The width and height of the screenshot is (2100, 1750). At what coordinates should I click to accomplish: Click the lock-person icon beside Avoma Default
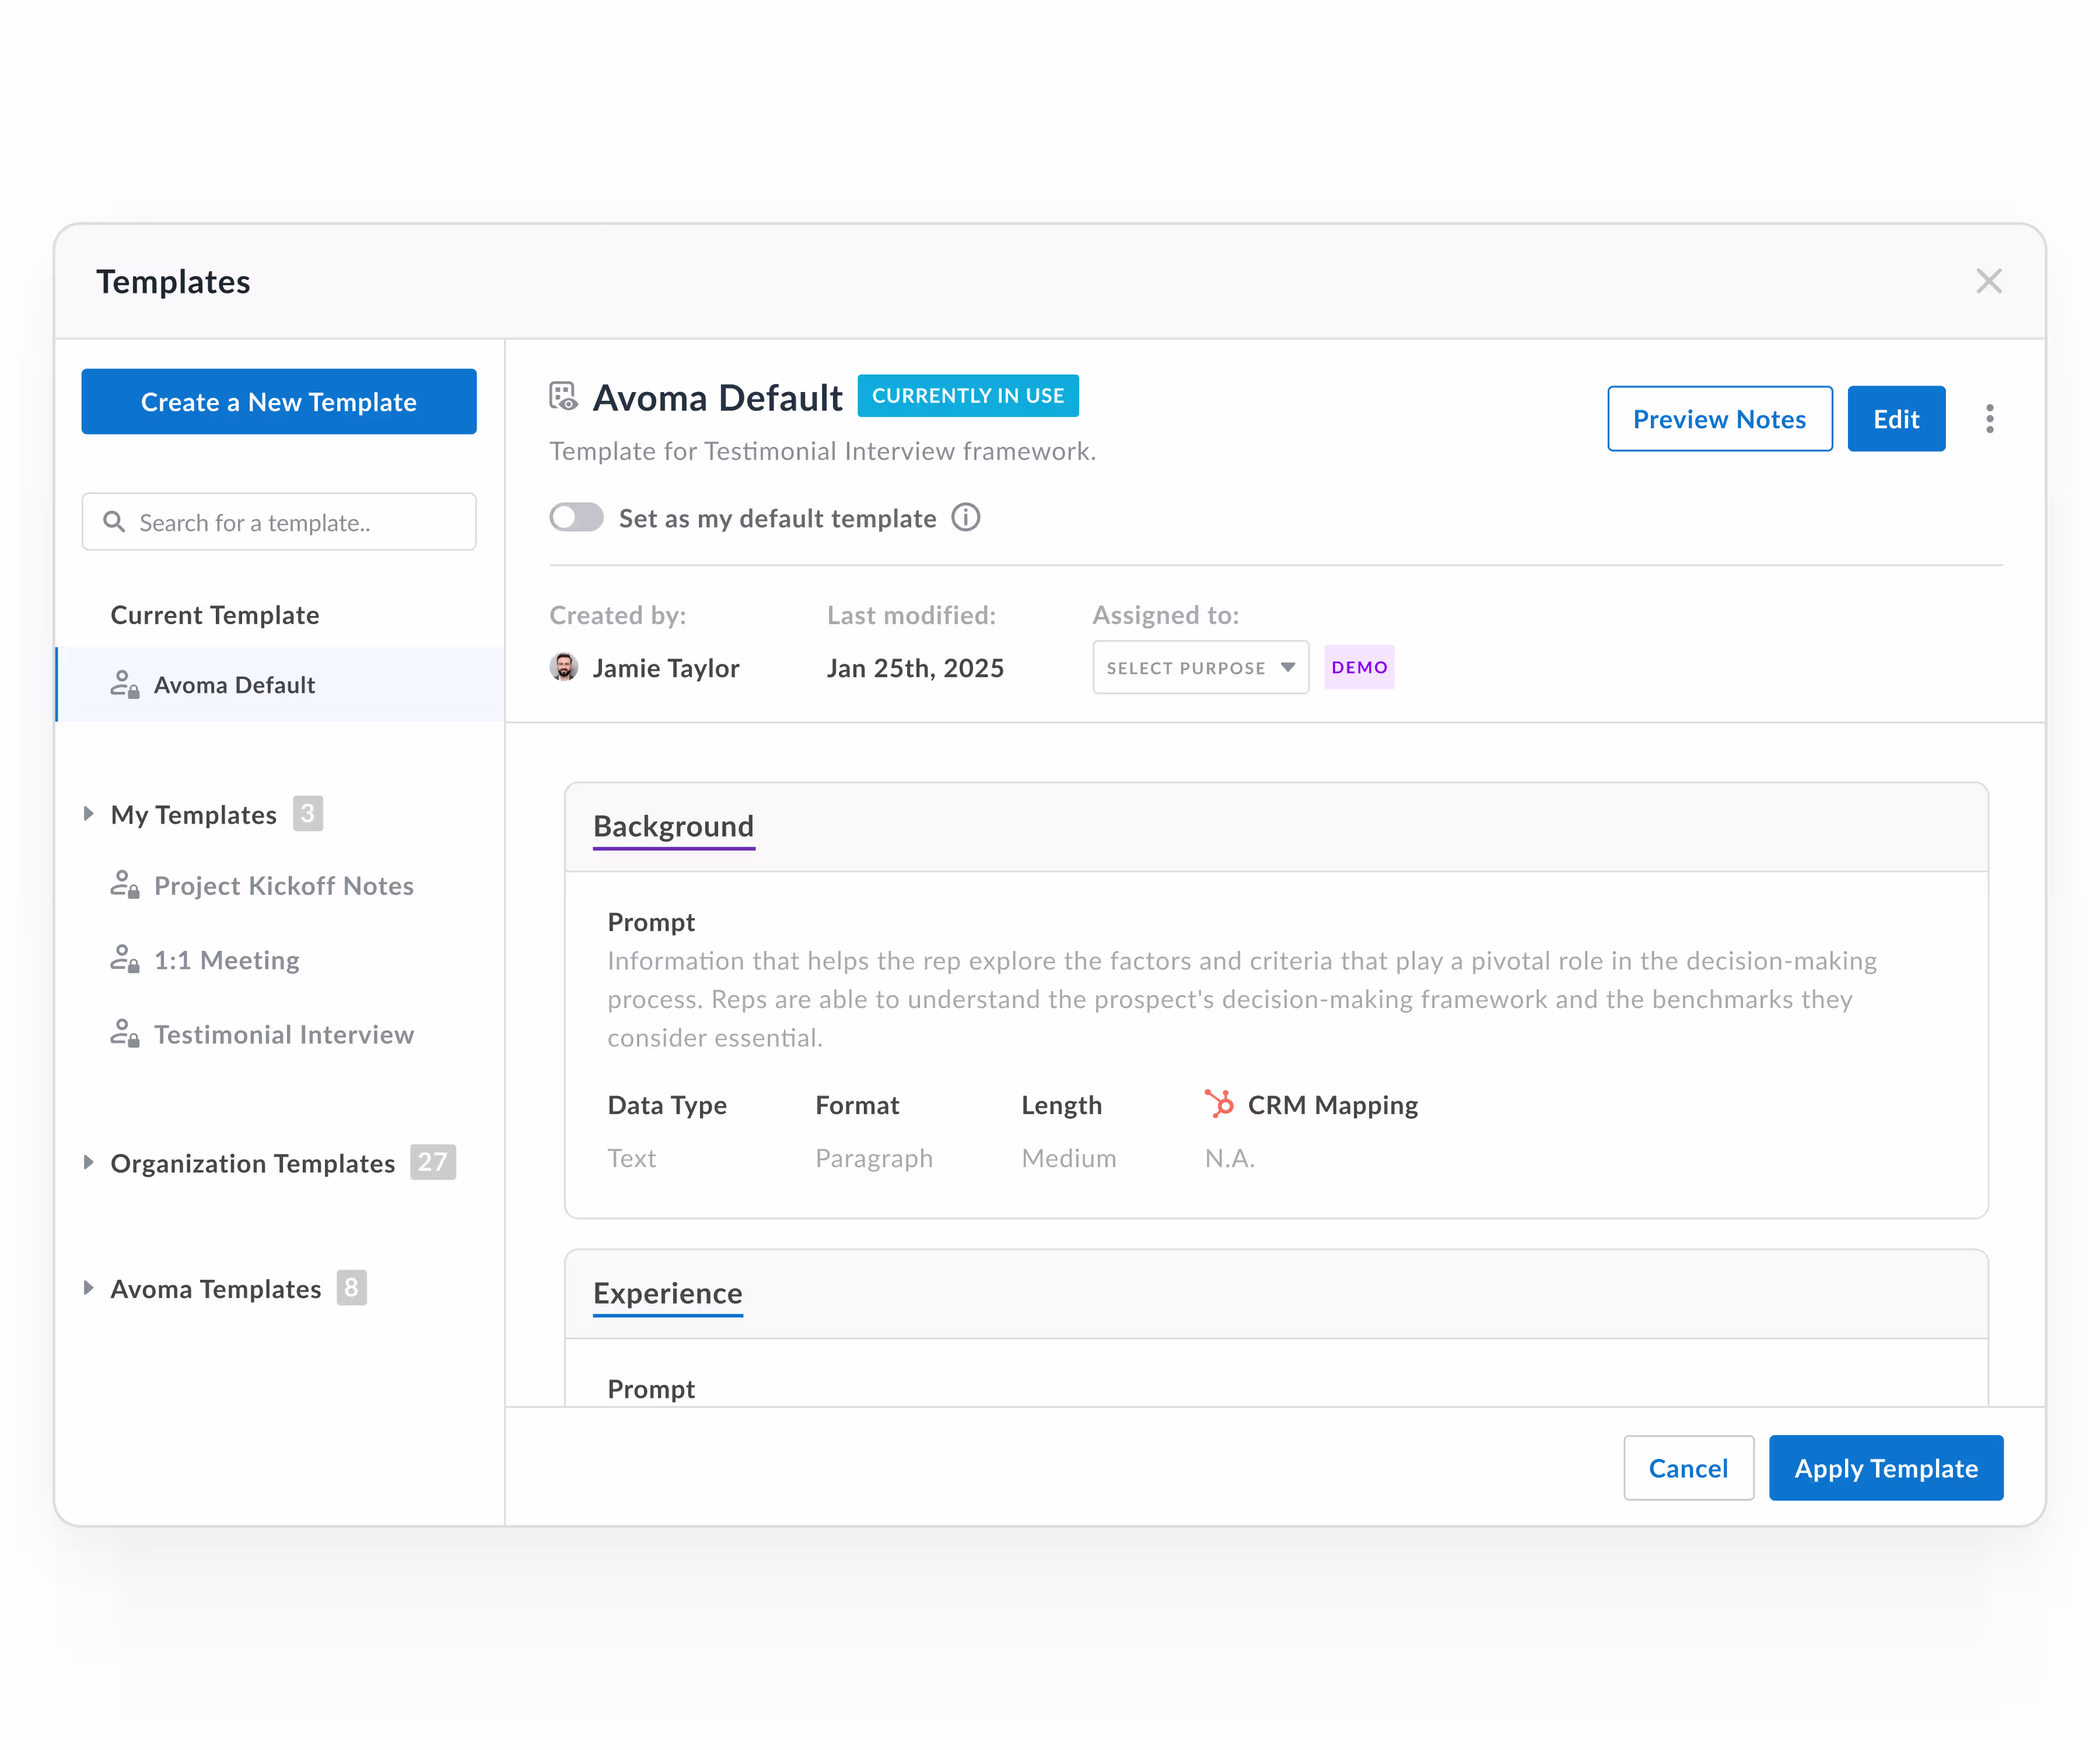[x=124, y=685]
